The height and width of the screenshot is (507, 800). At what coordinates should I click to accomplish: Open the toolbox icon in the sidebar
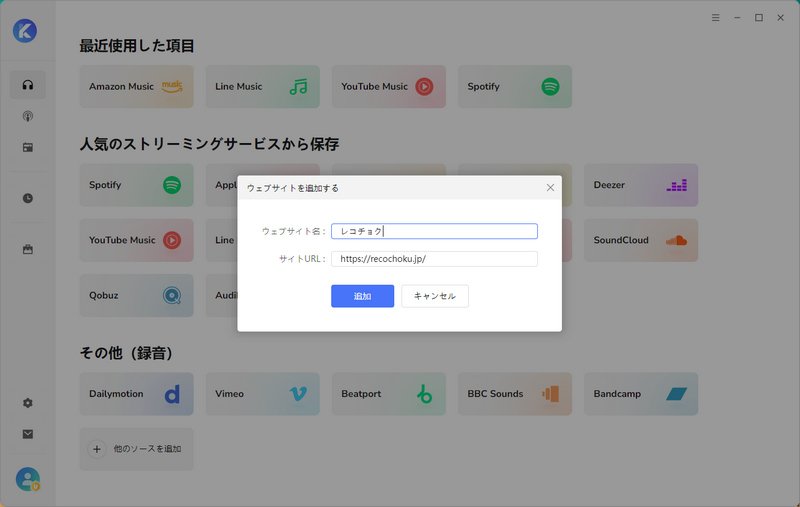pyautogui.click(x=28, y=249)
